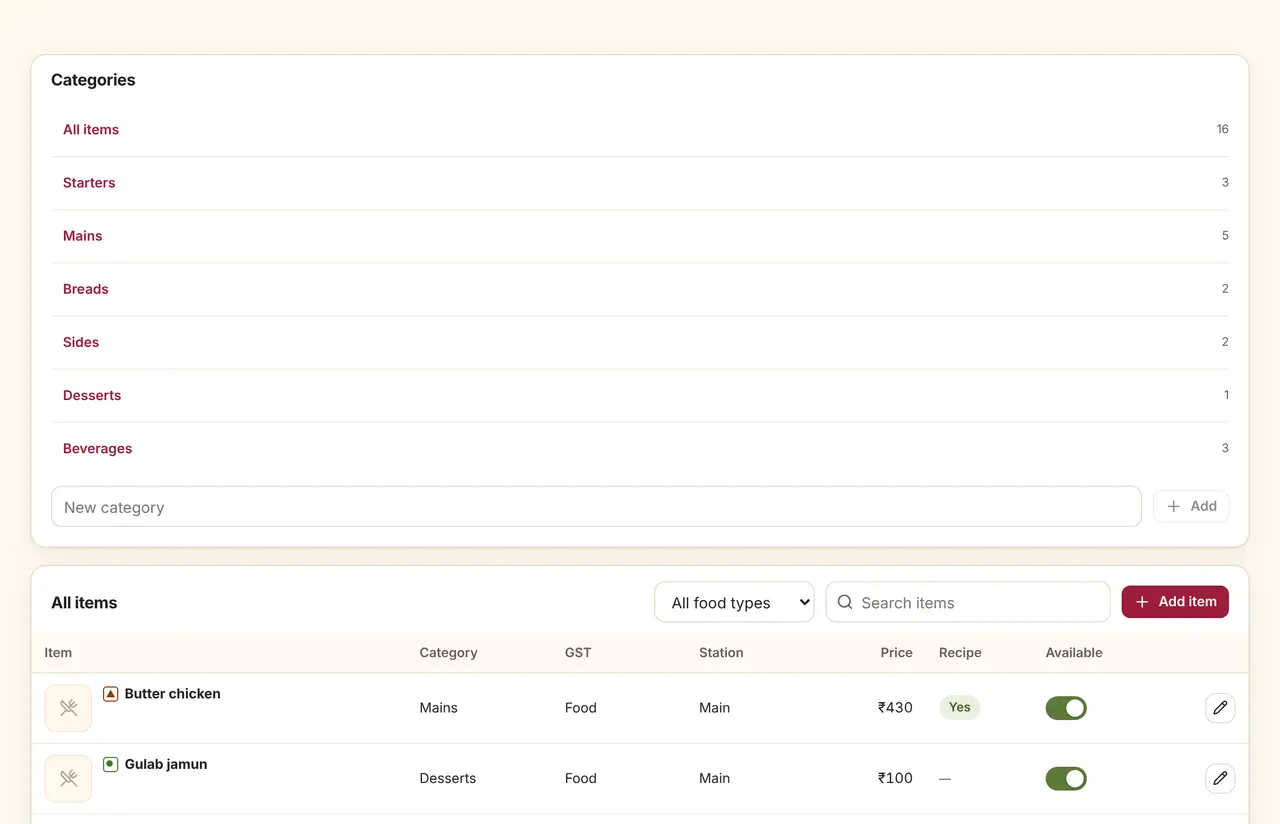Focus the Search items field

(968, 602)
